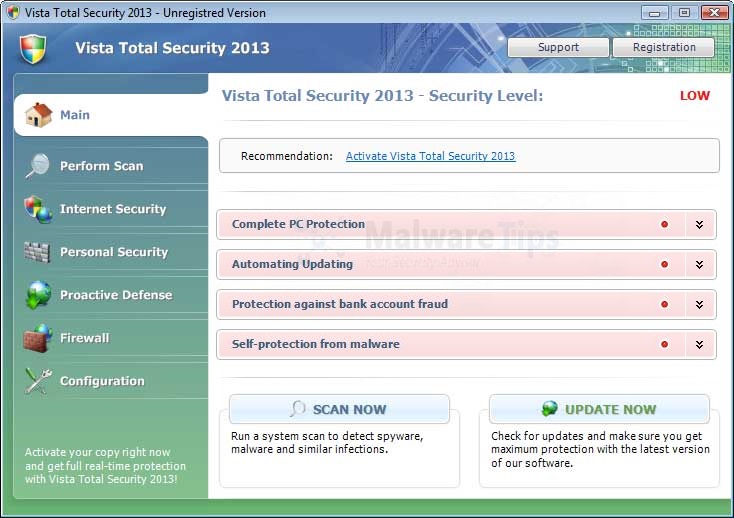The image size is (734, 518).
Task: Click the Configuration tools icon
Action: coord(38,381)
